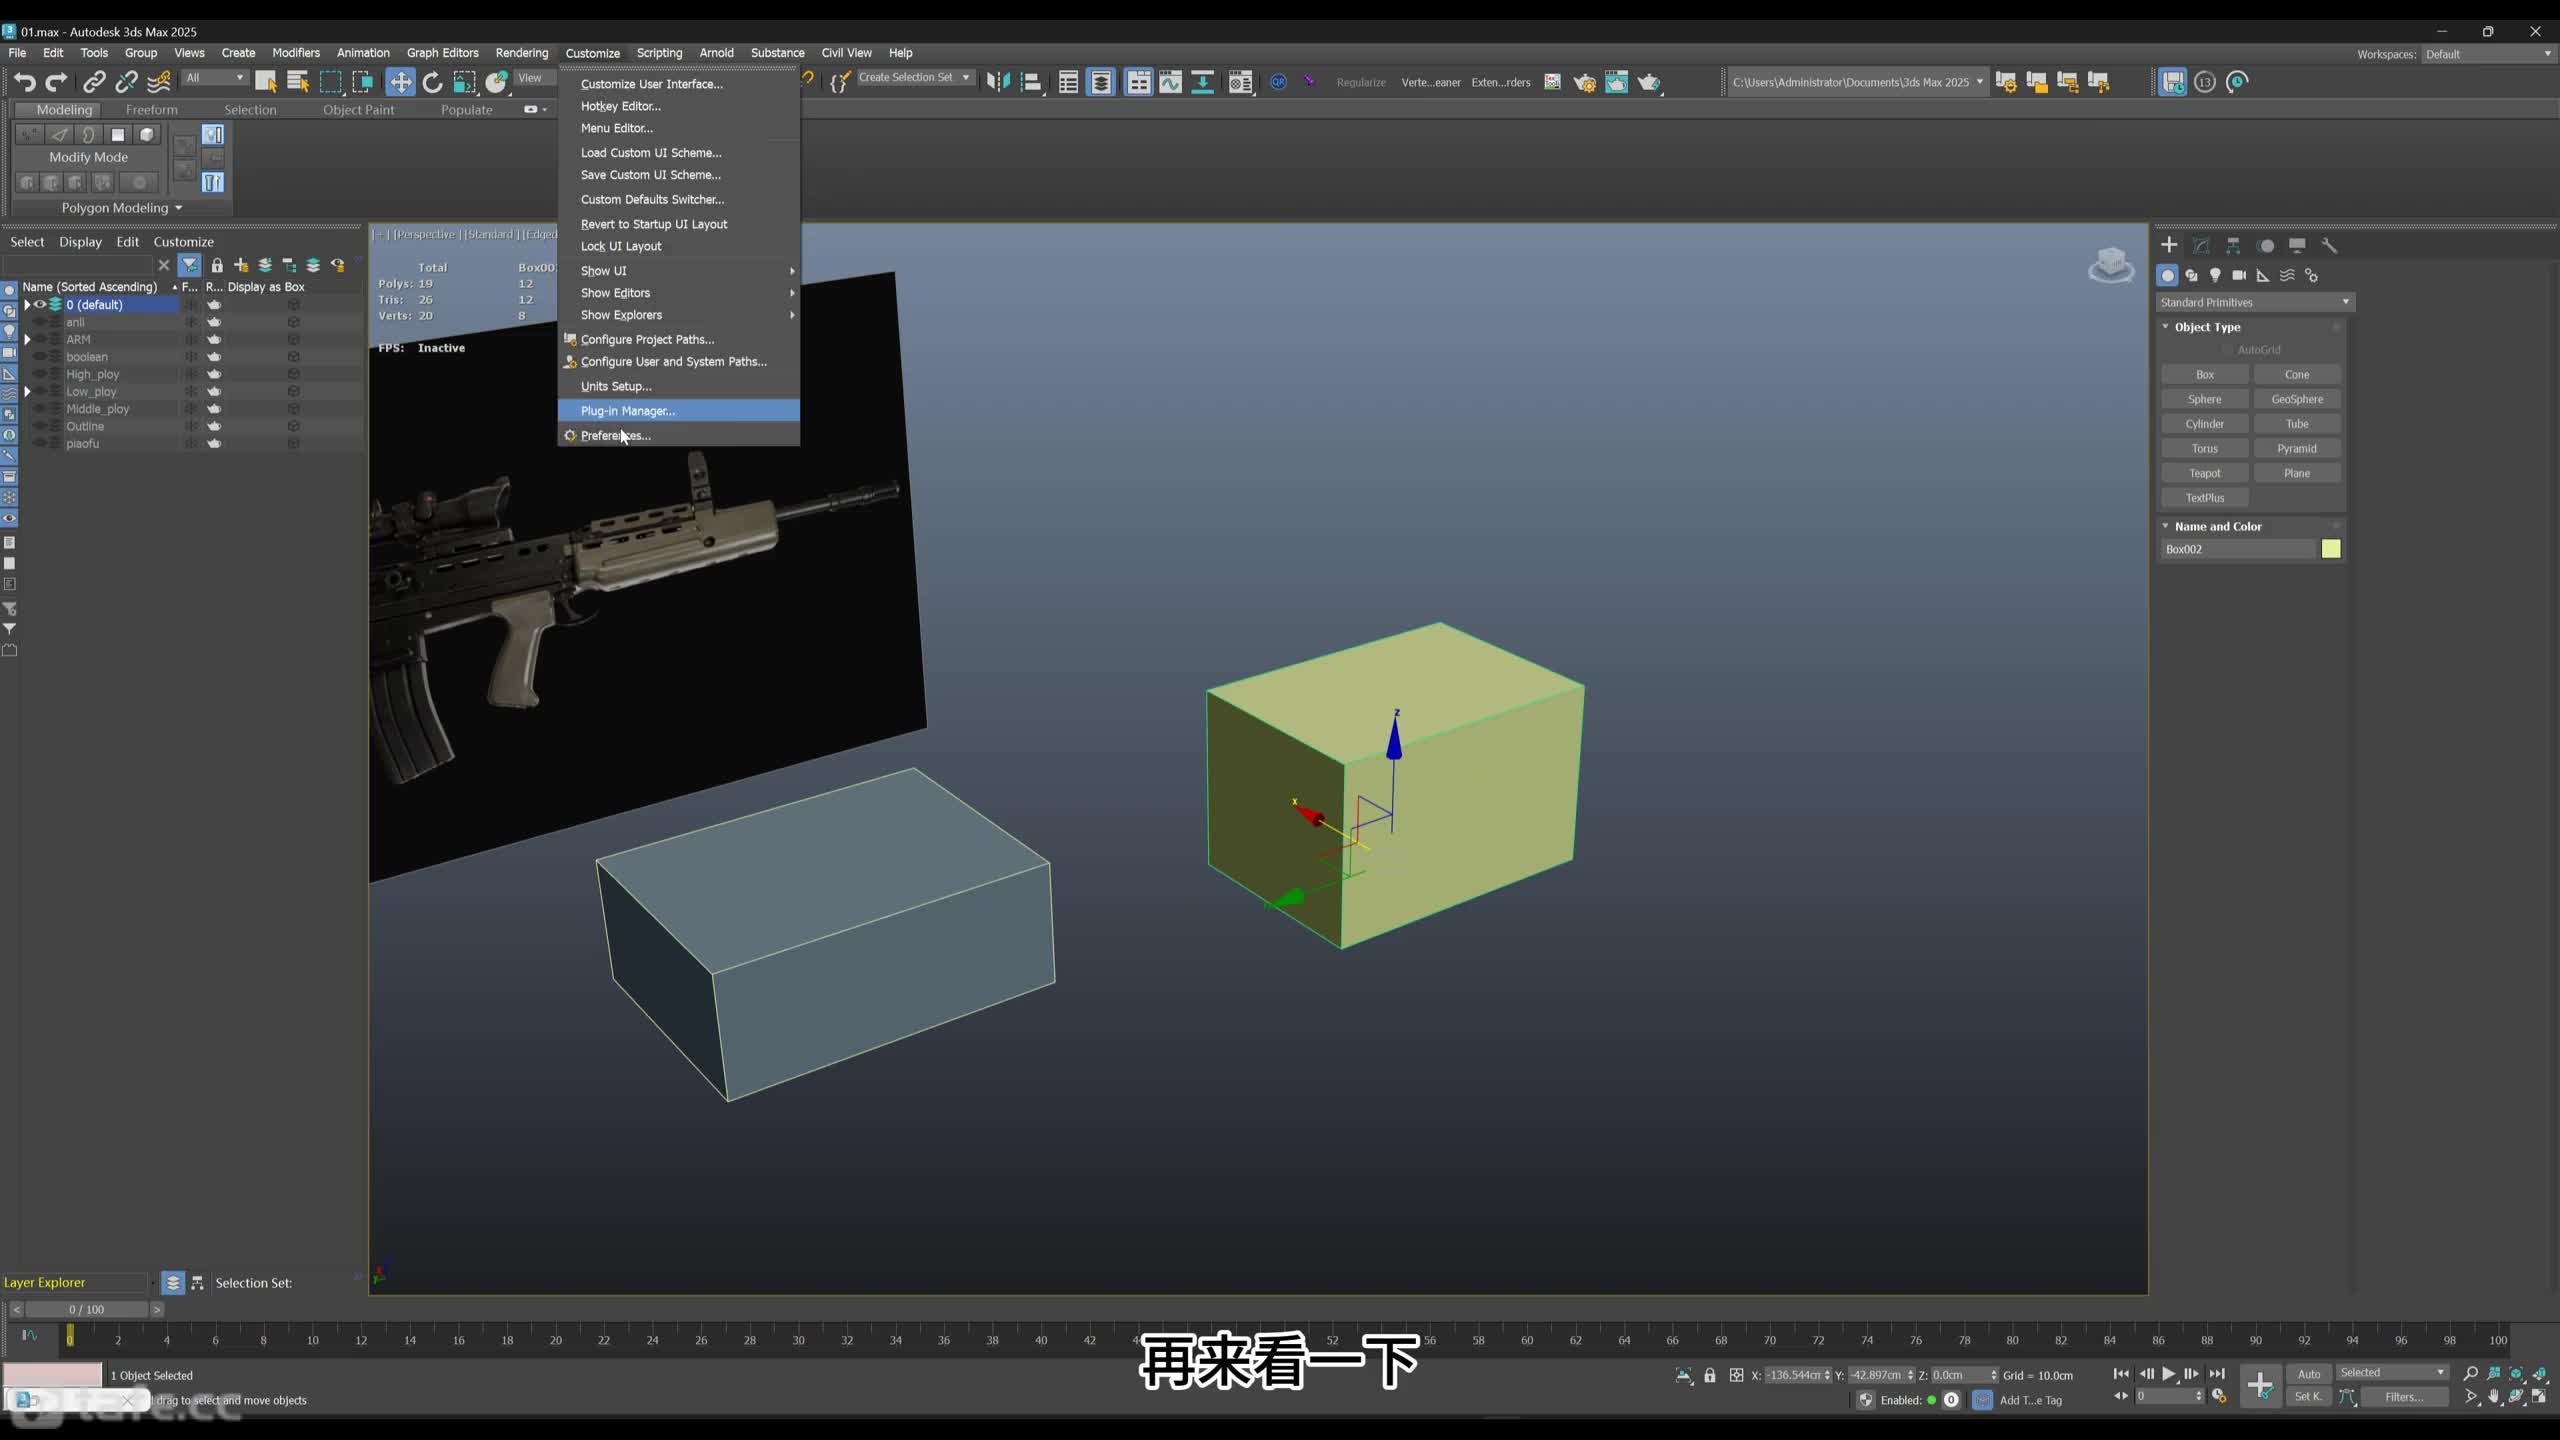
Task: Activate the Select and Scale tool
Action: pos(464,82)
